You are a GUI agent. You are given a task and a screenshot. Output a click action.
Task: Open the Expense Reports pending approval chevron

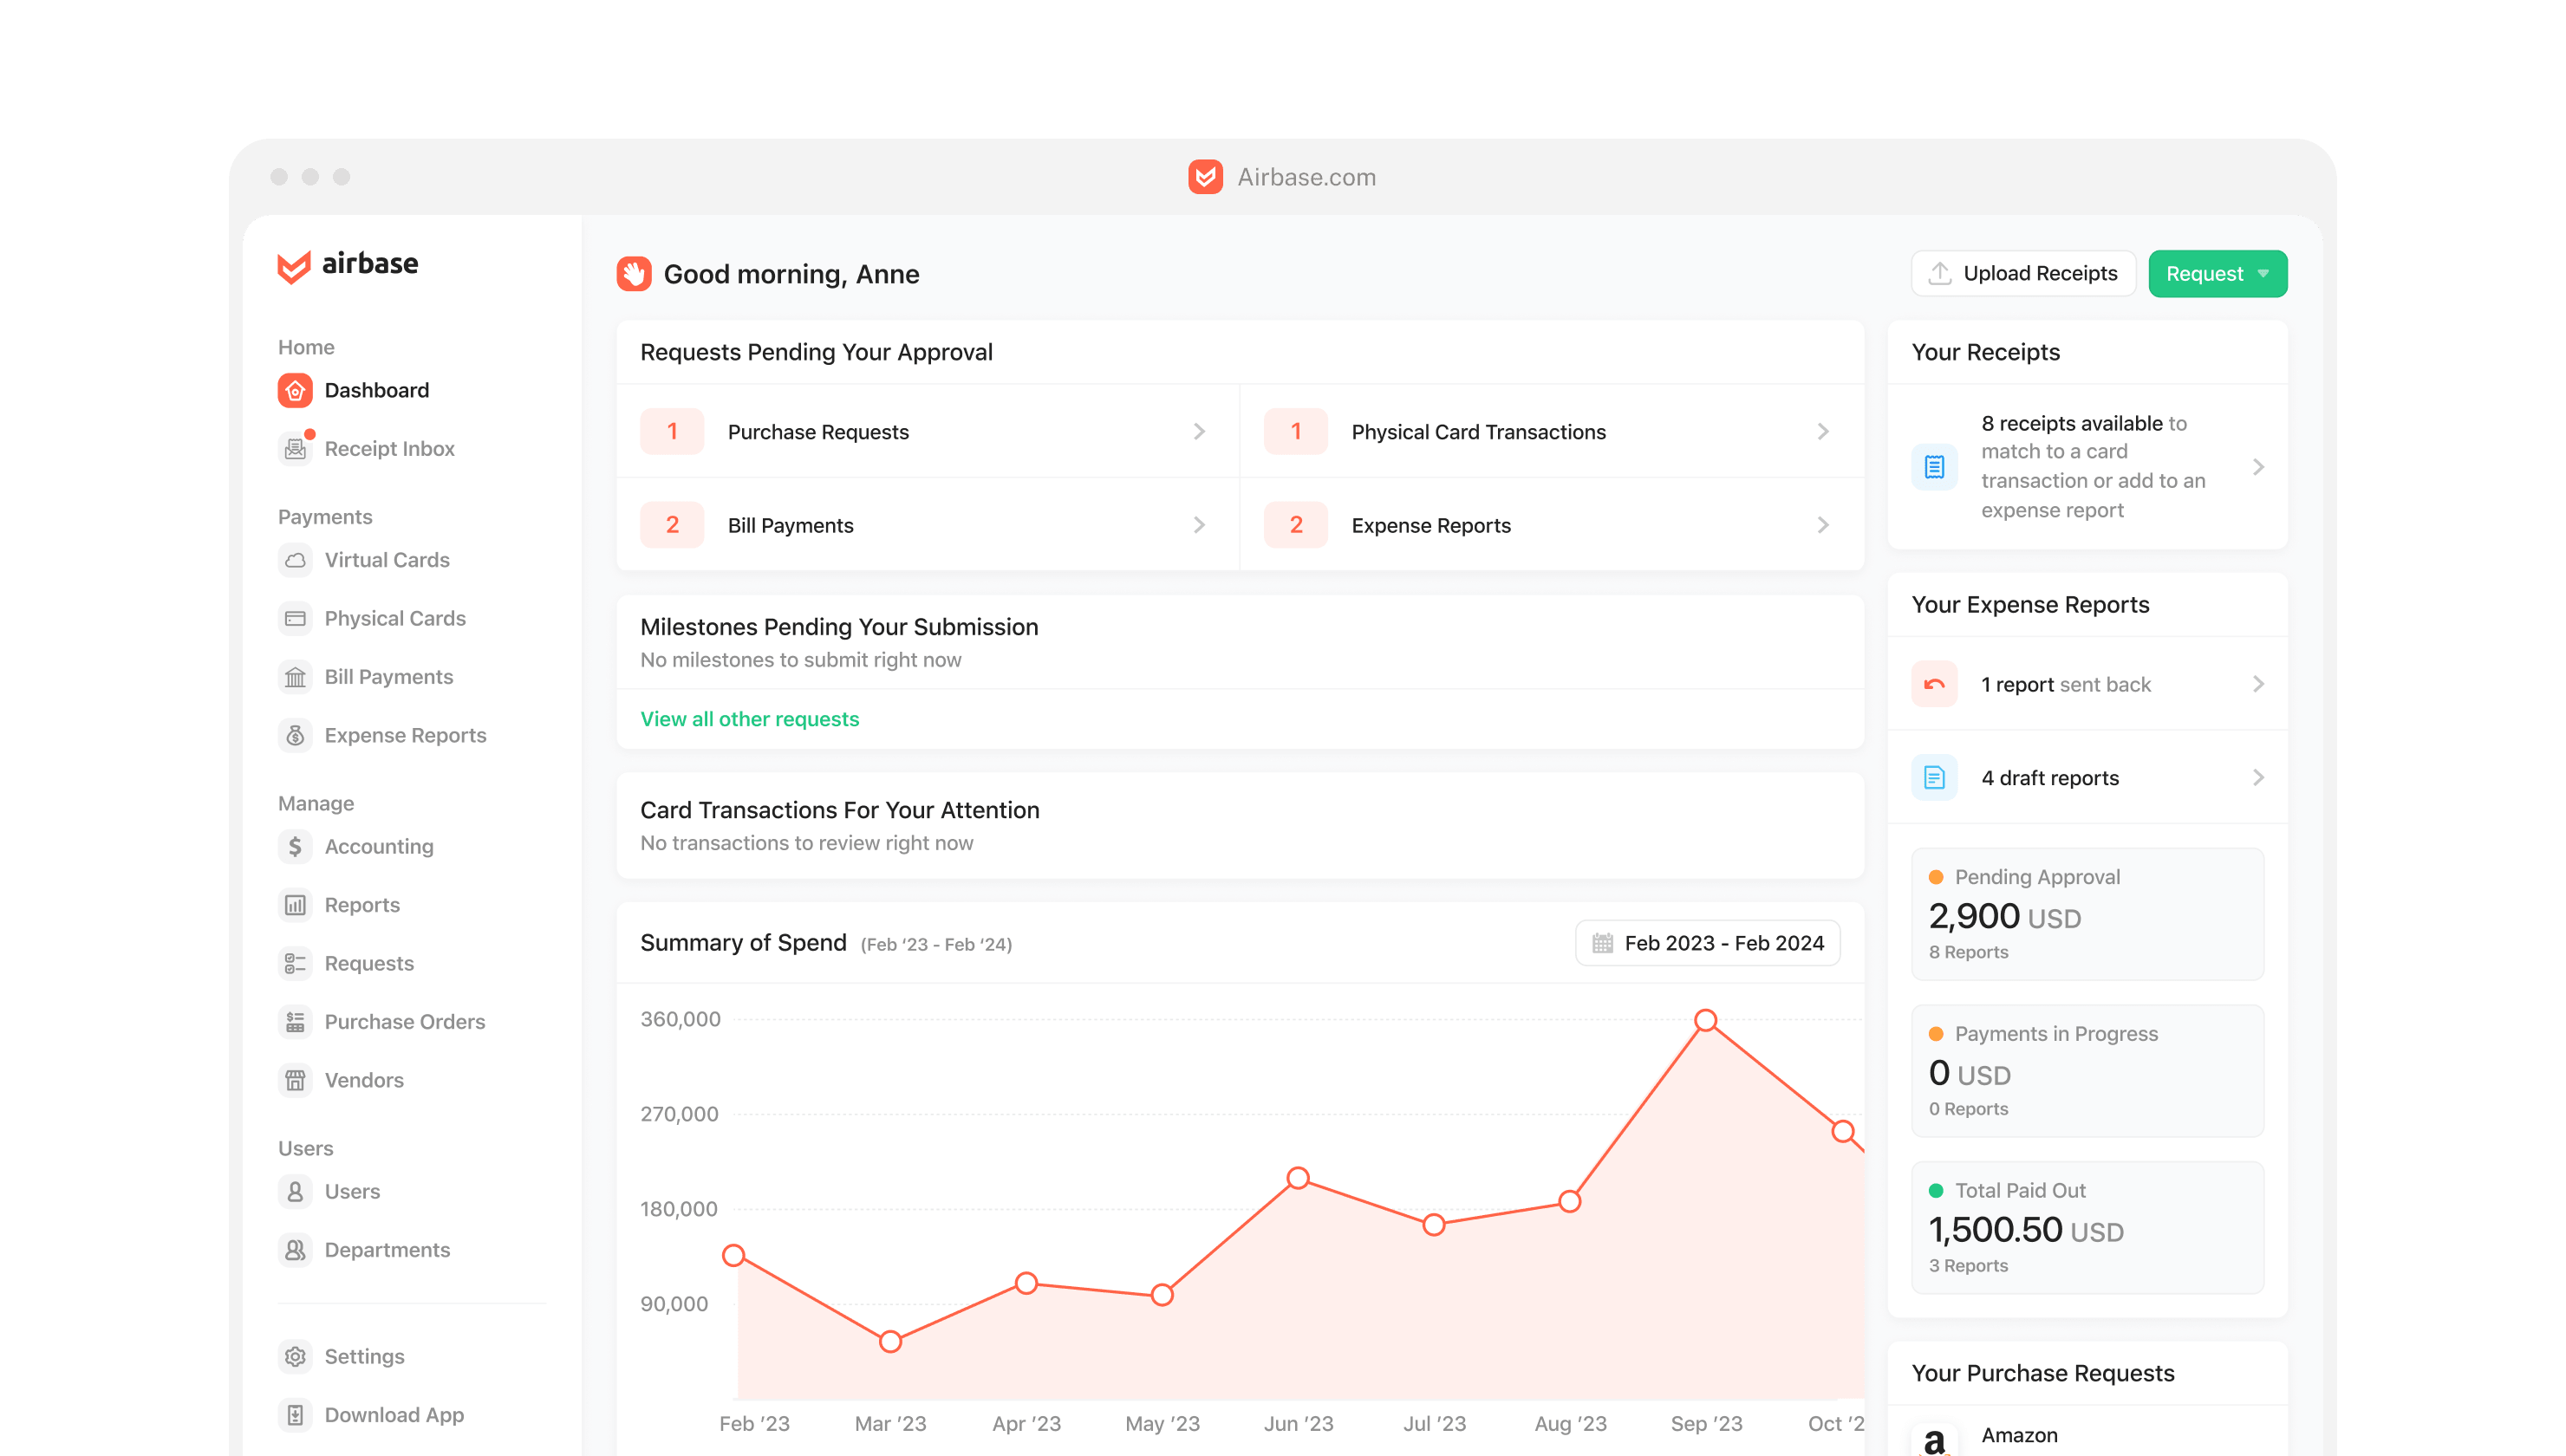pyautogui.click(x=1822, y=525)
